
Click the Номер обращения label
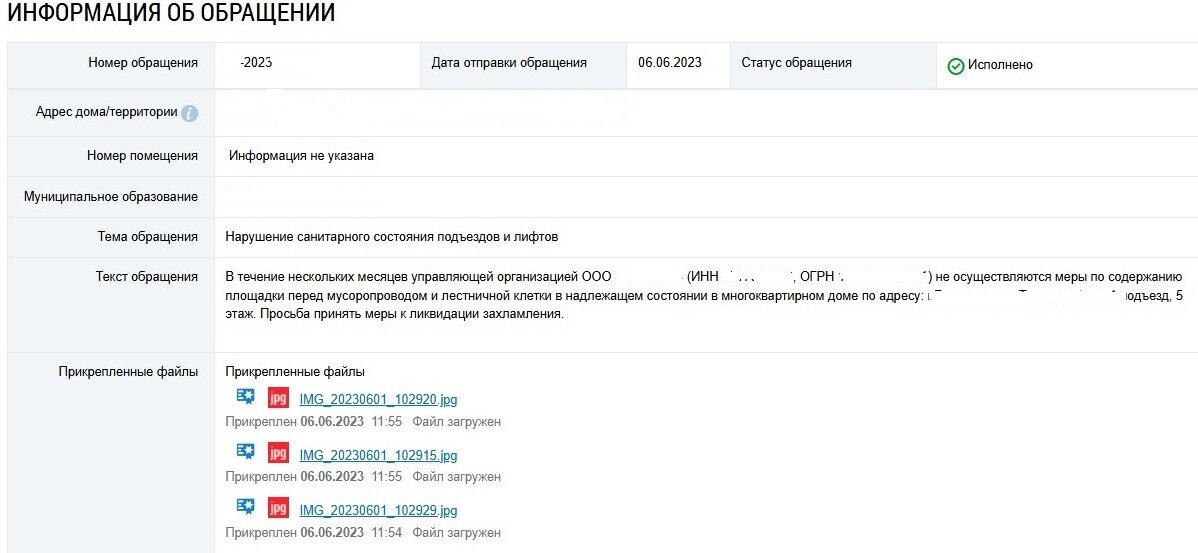(x=143, y=63)
